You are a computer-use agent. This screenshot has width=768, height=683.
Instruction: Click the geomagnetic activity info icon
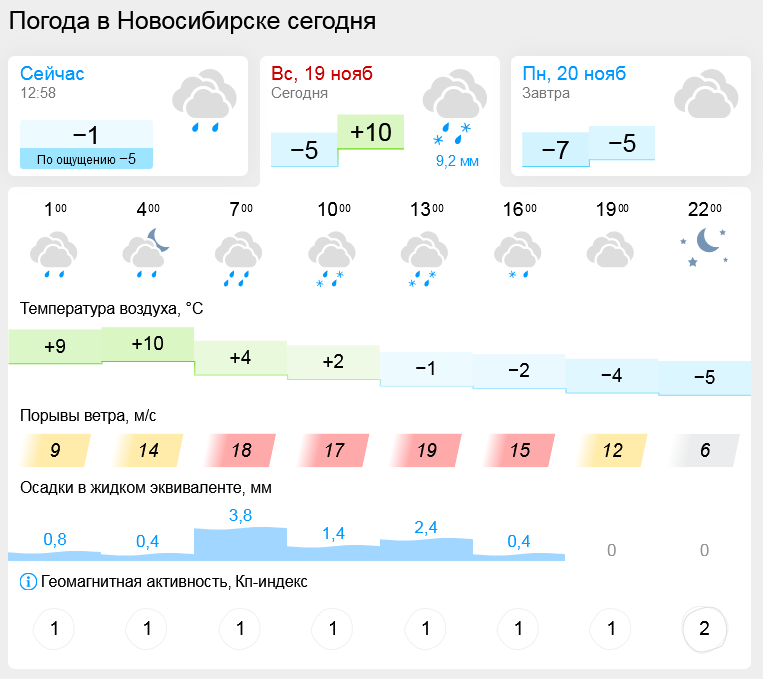tap(27, 582)
